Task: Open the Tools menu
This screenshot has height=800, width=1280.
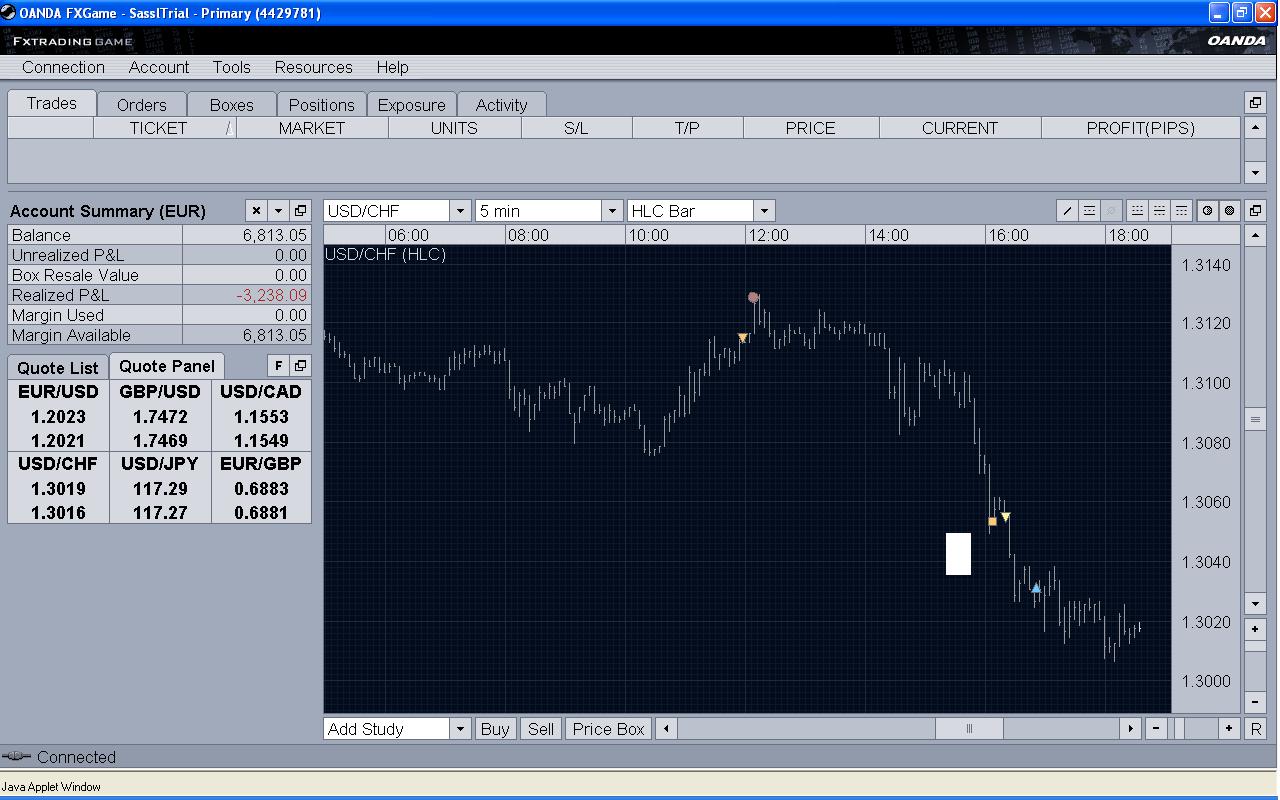Action: click(231, 67)
